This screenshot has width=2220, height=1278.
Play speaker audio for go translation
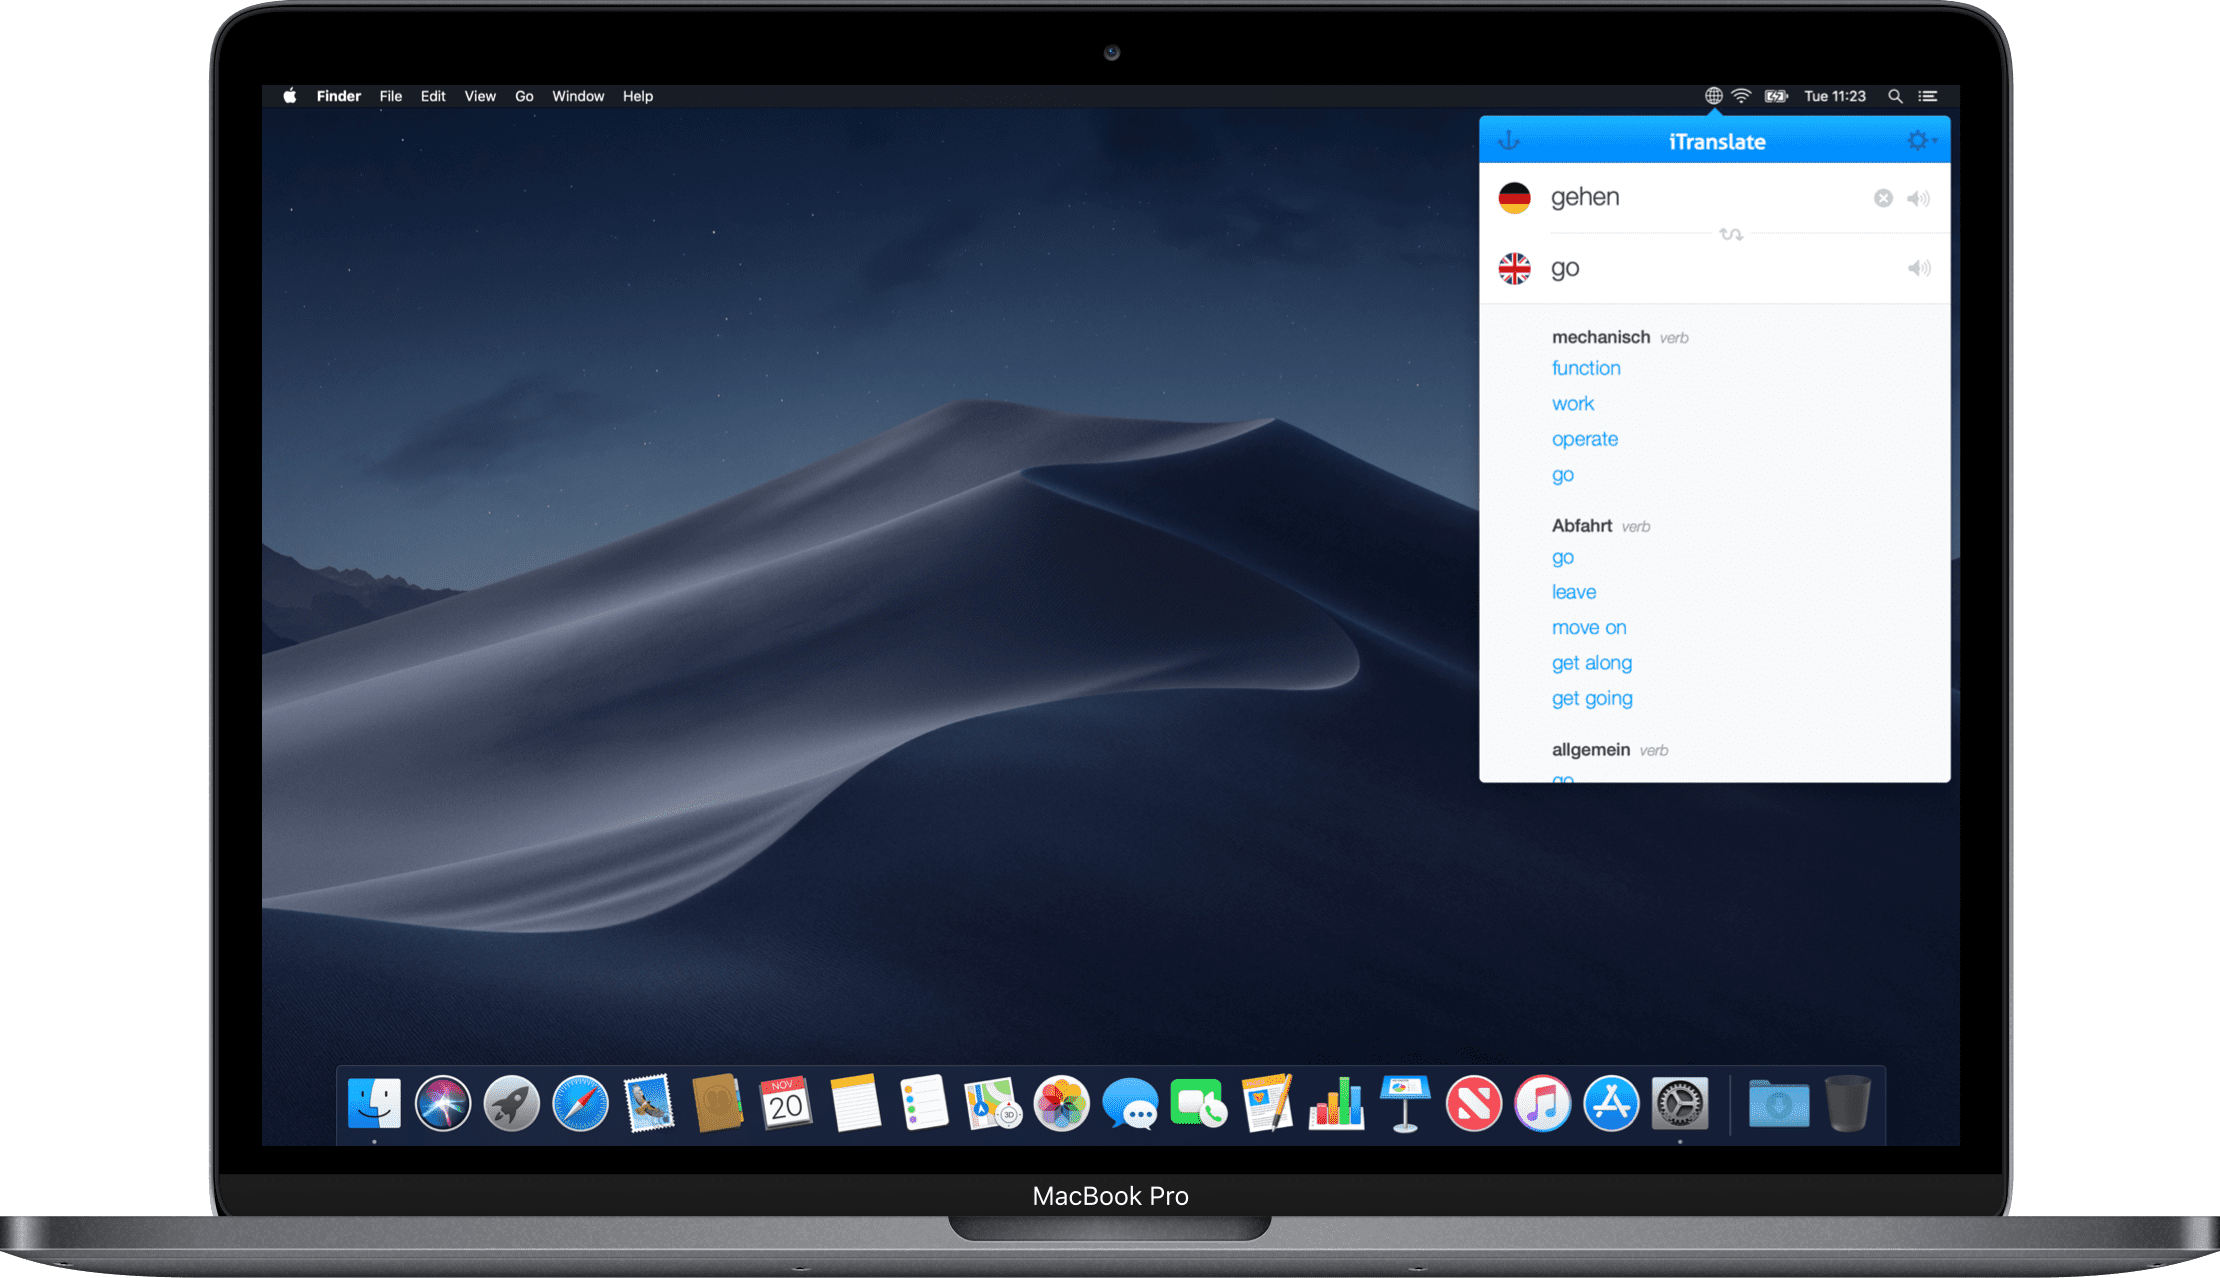1918,268
